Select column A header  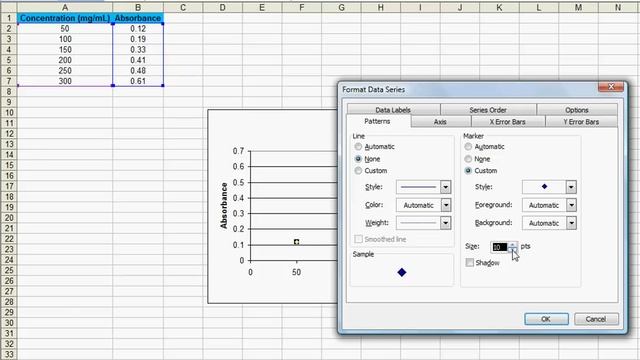pos(65,8)
